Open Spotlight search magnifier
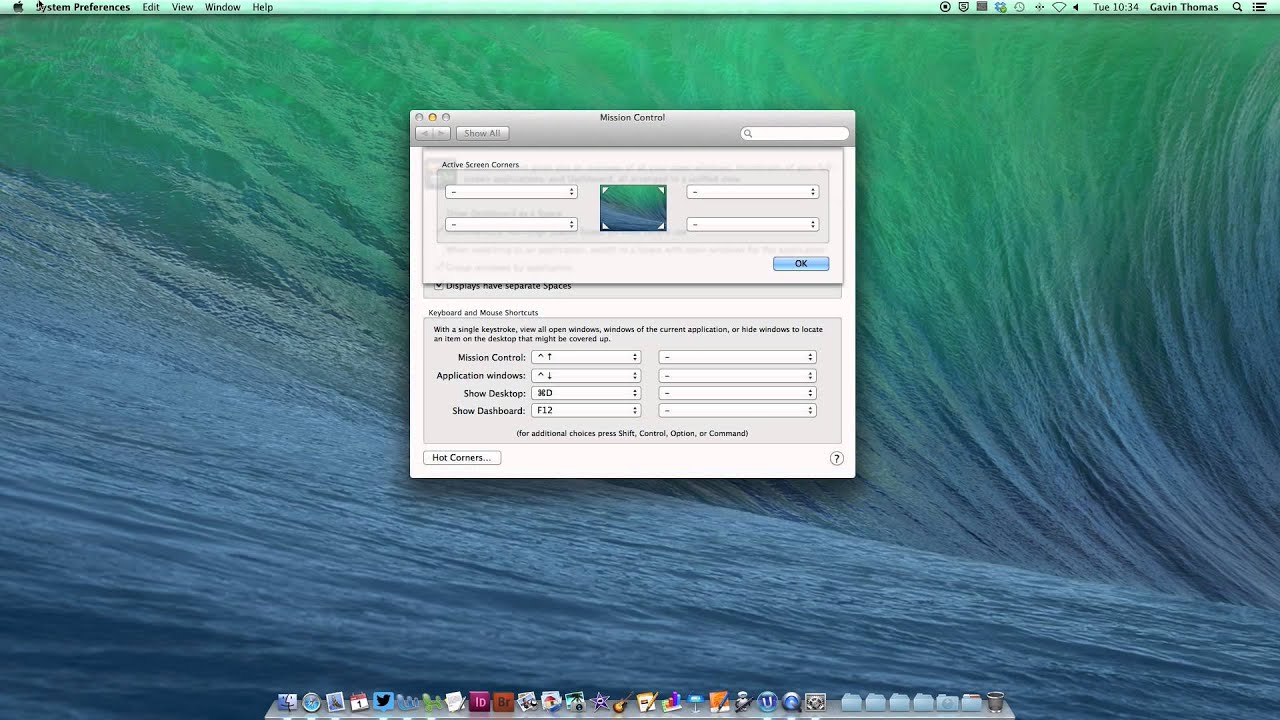Screen dimensions: 1280x720 coord(1238,7)
